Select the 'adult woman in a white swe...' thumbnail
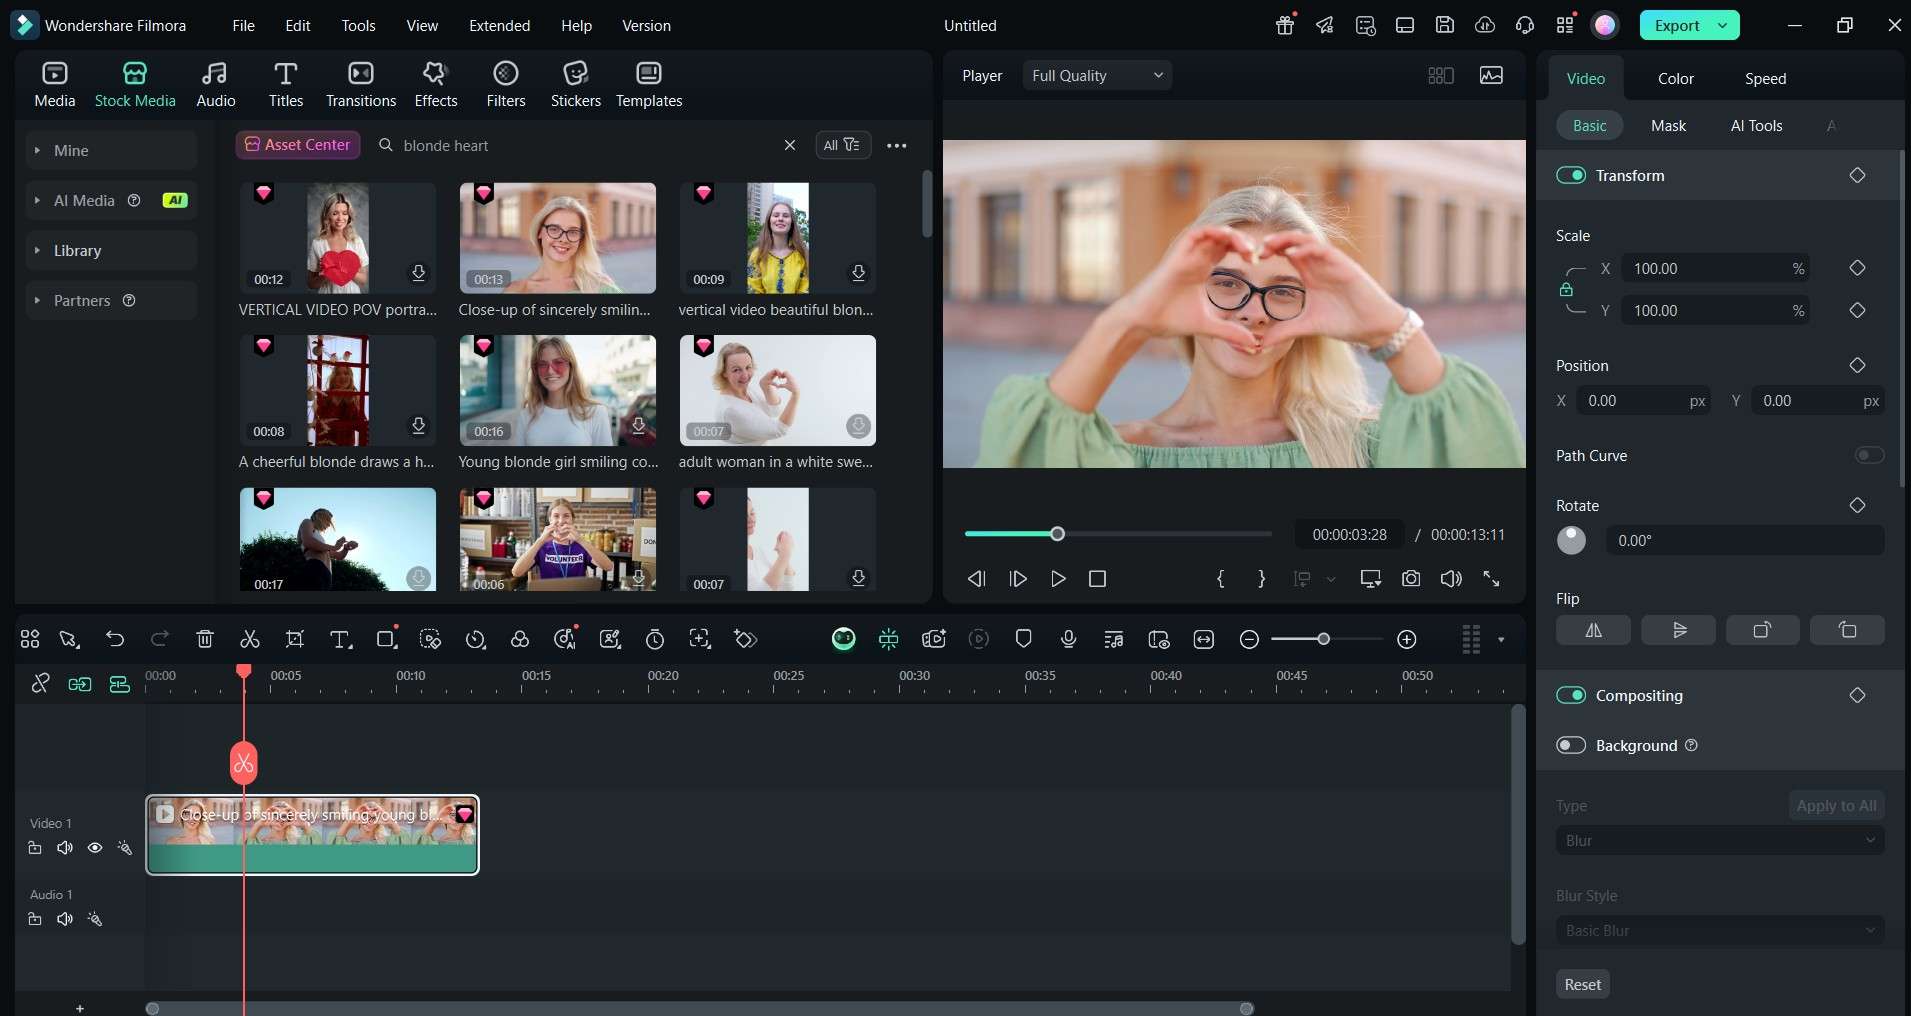Screen dimensions: 1911x1016 click(x=777, y=390)
